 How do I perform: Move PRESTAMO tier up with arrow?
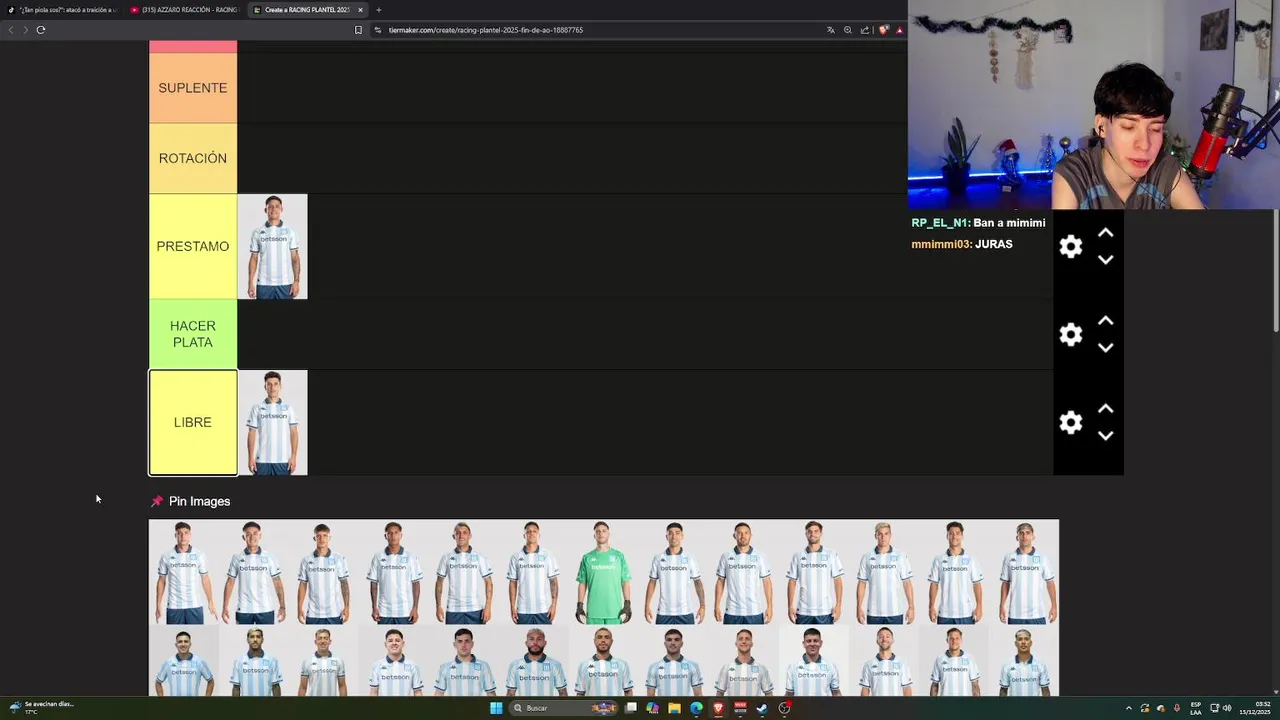pos(1105,233)
